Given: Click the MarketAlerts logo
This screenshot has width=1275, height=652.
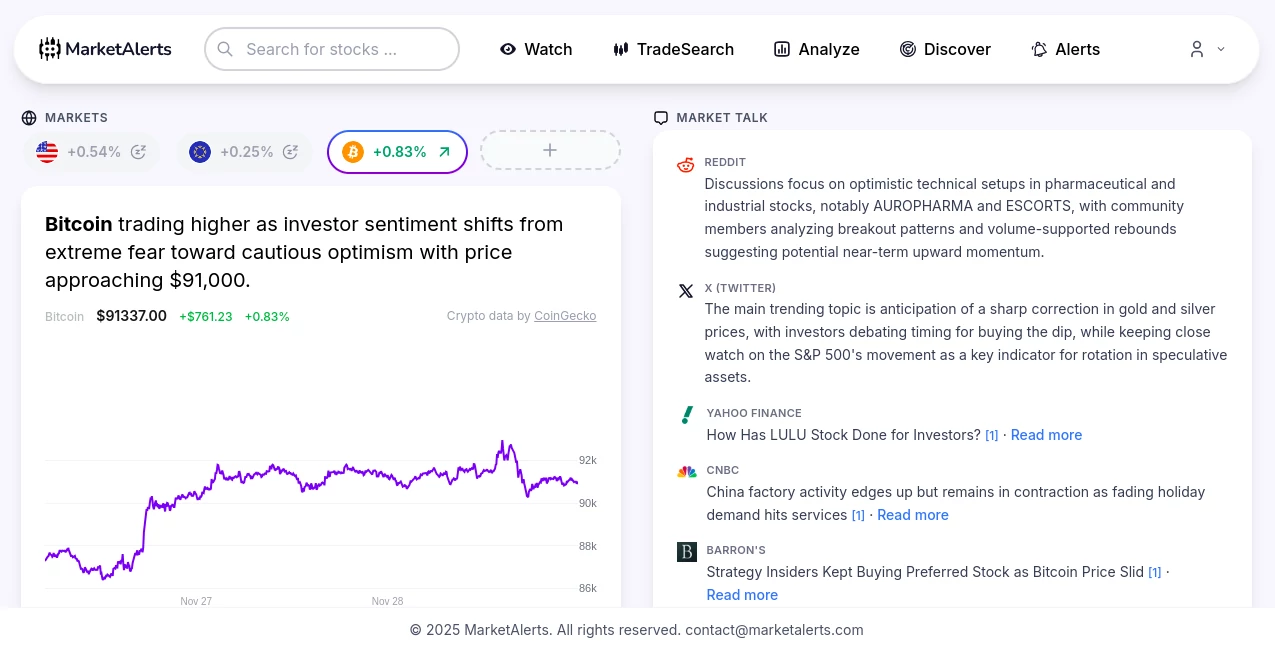Looking at the screenshot, I should pos(104,48).
